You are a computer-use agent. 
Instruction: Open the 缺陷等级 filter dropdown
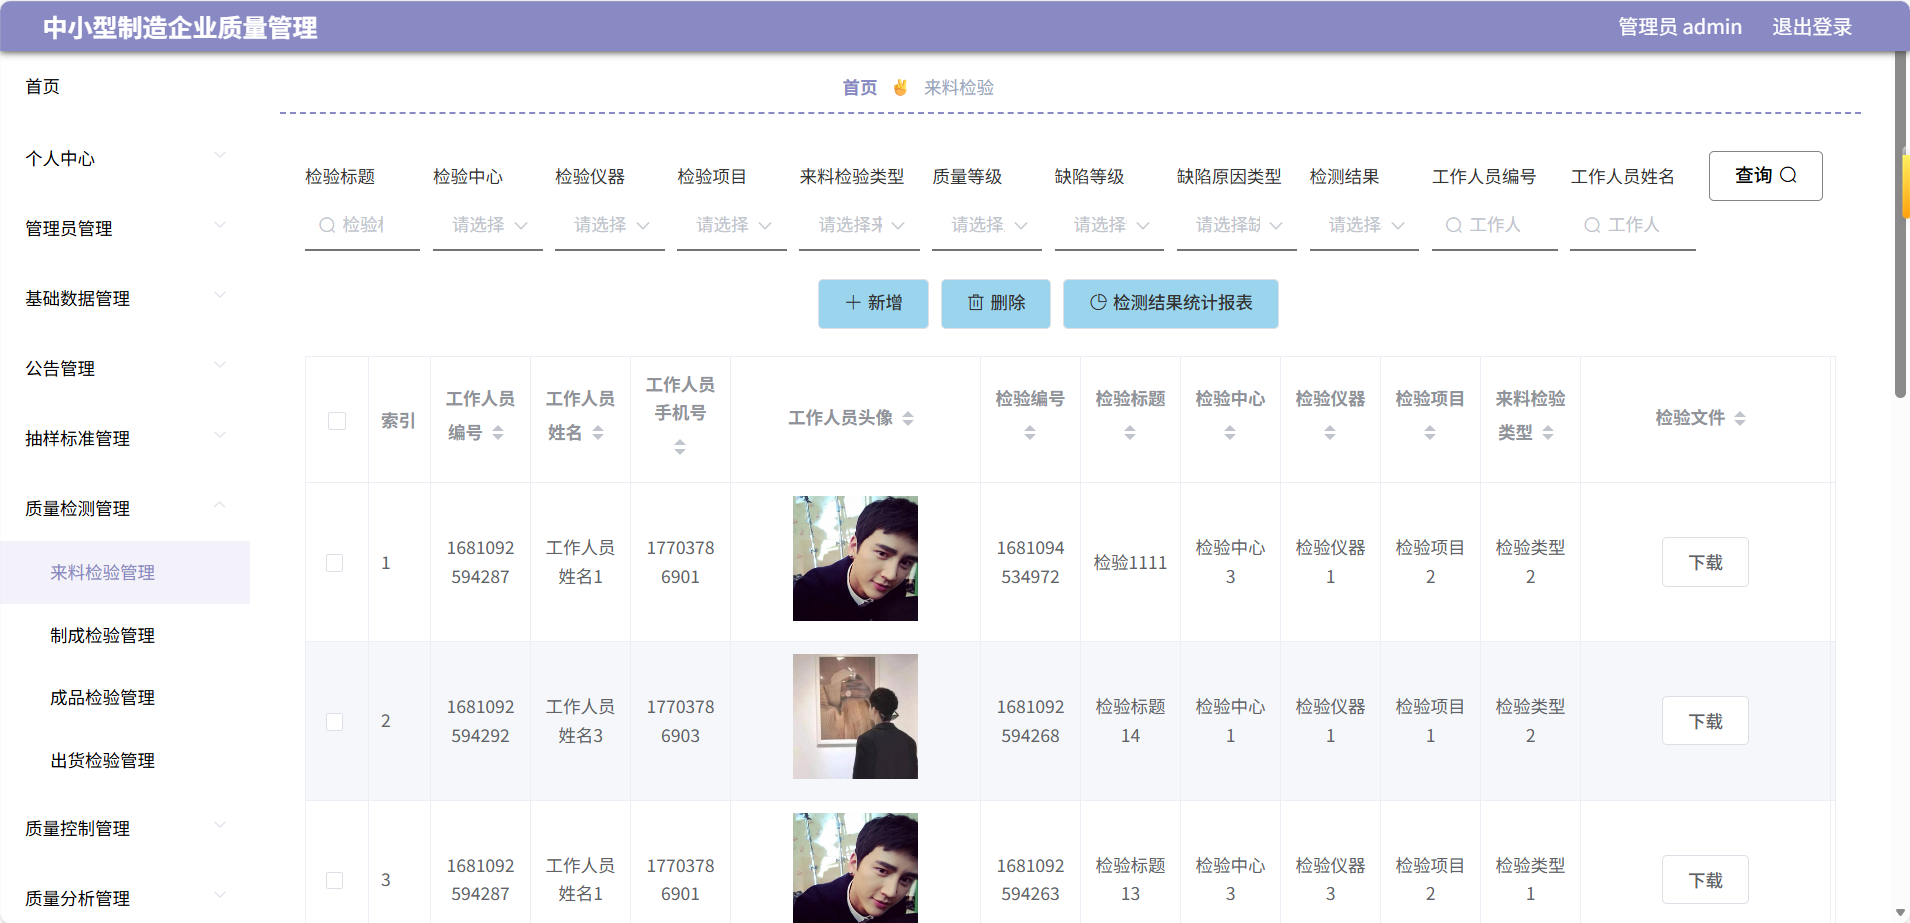coord(1109,225)
